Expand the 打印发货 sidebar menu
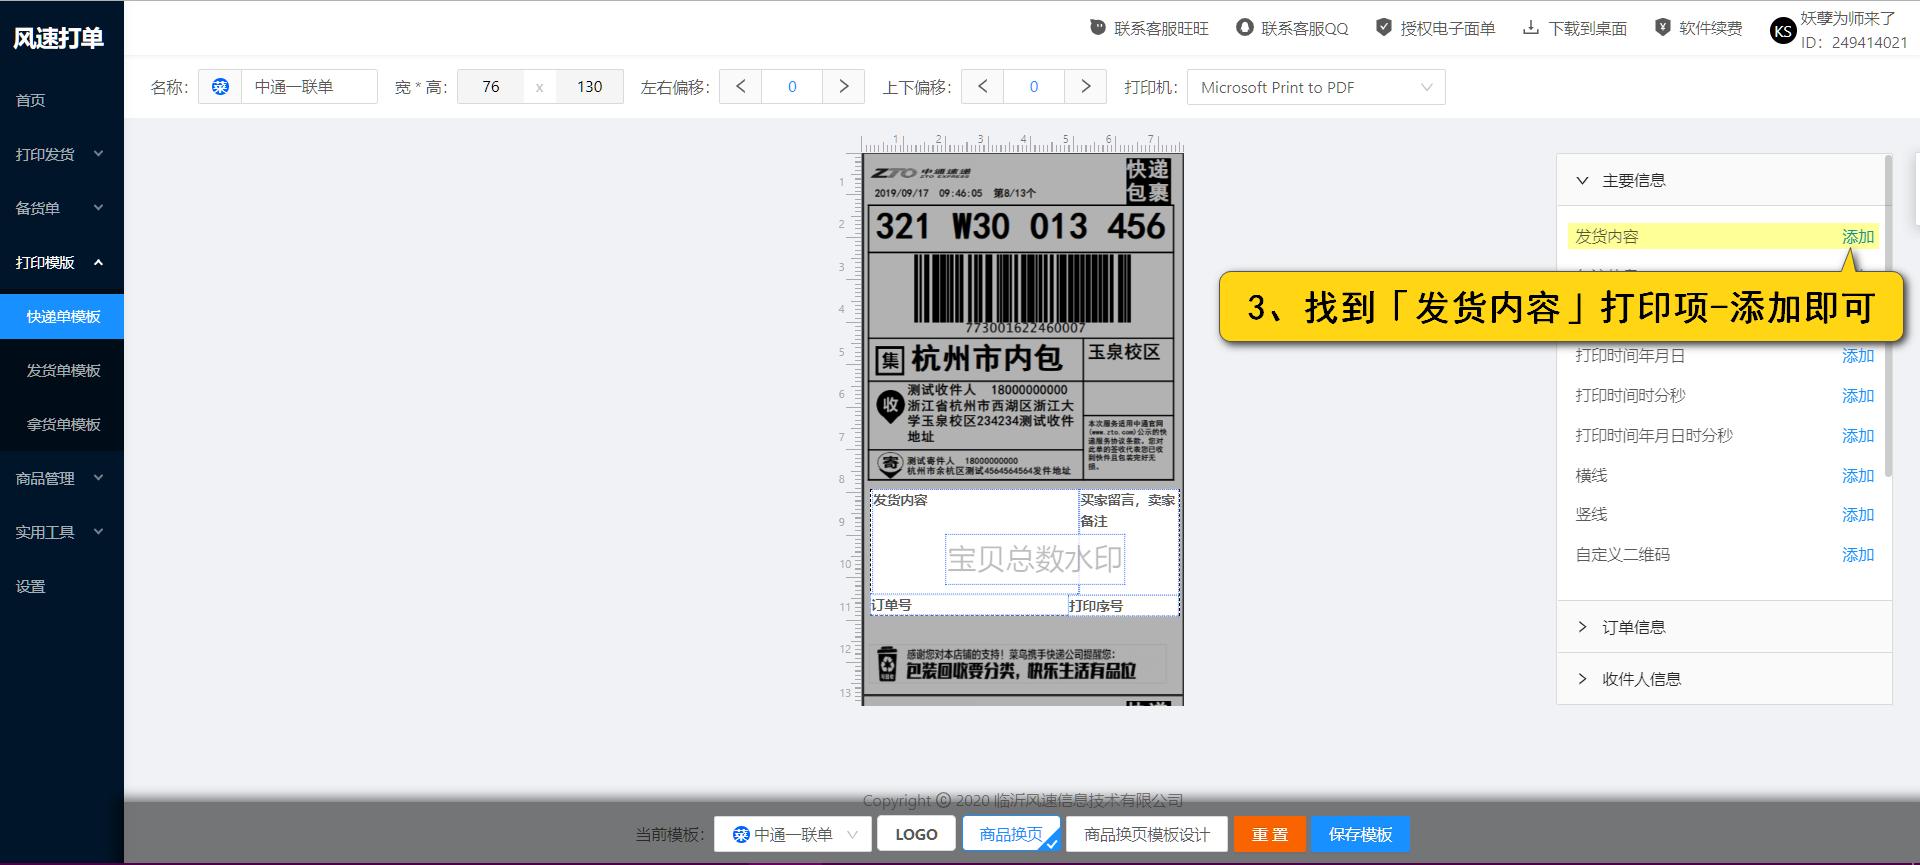Screen dimensions: 1920x865 [x=62, y=154]
